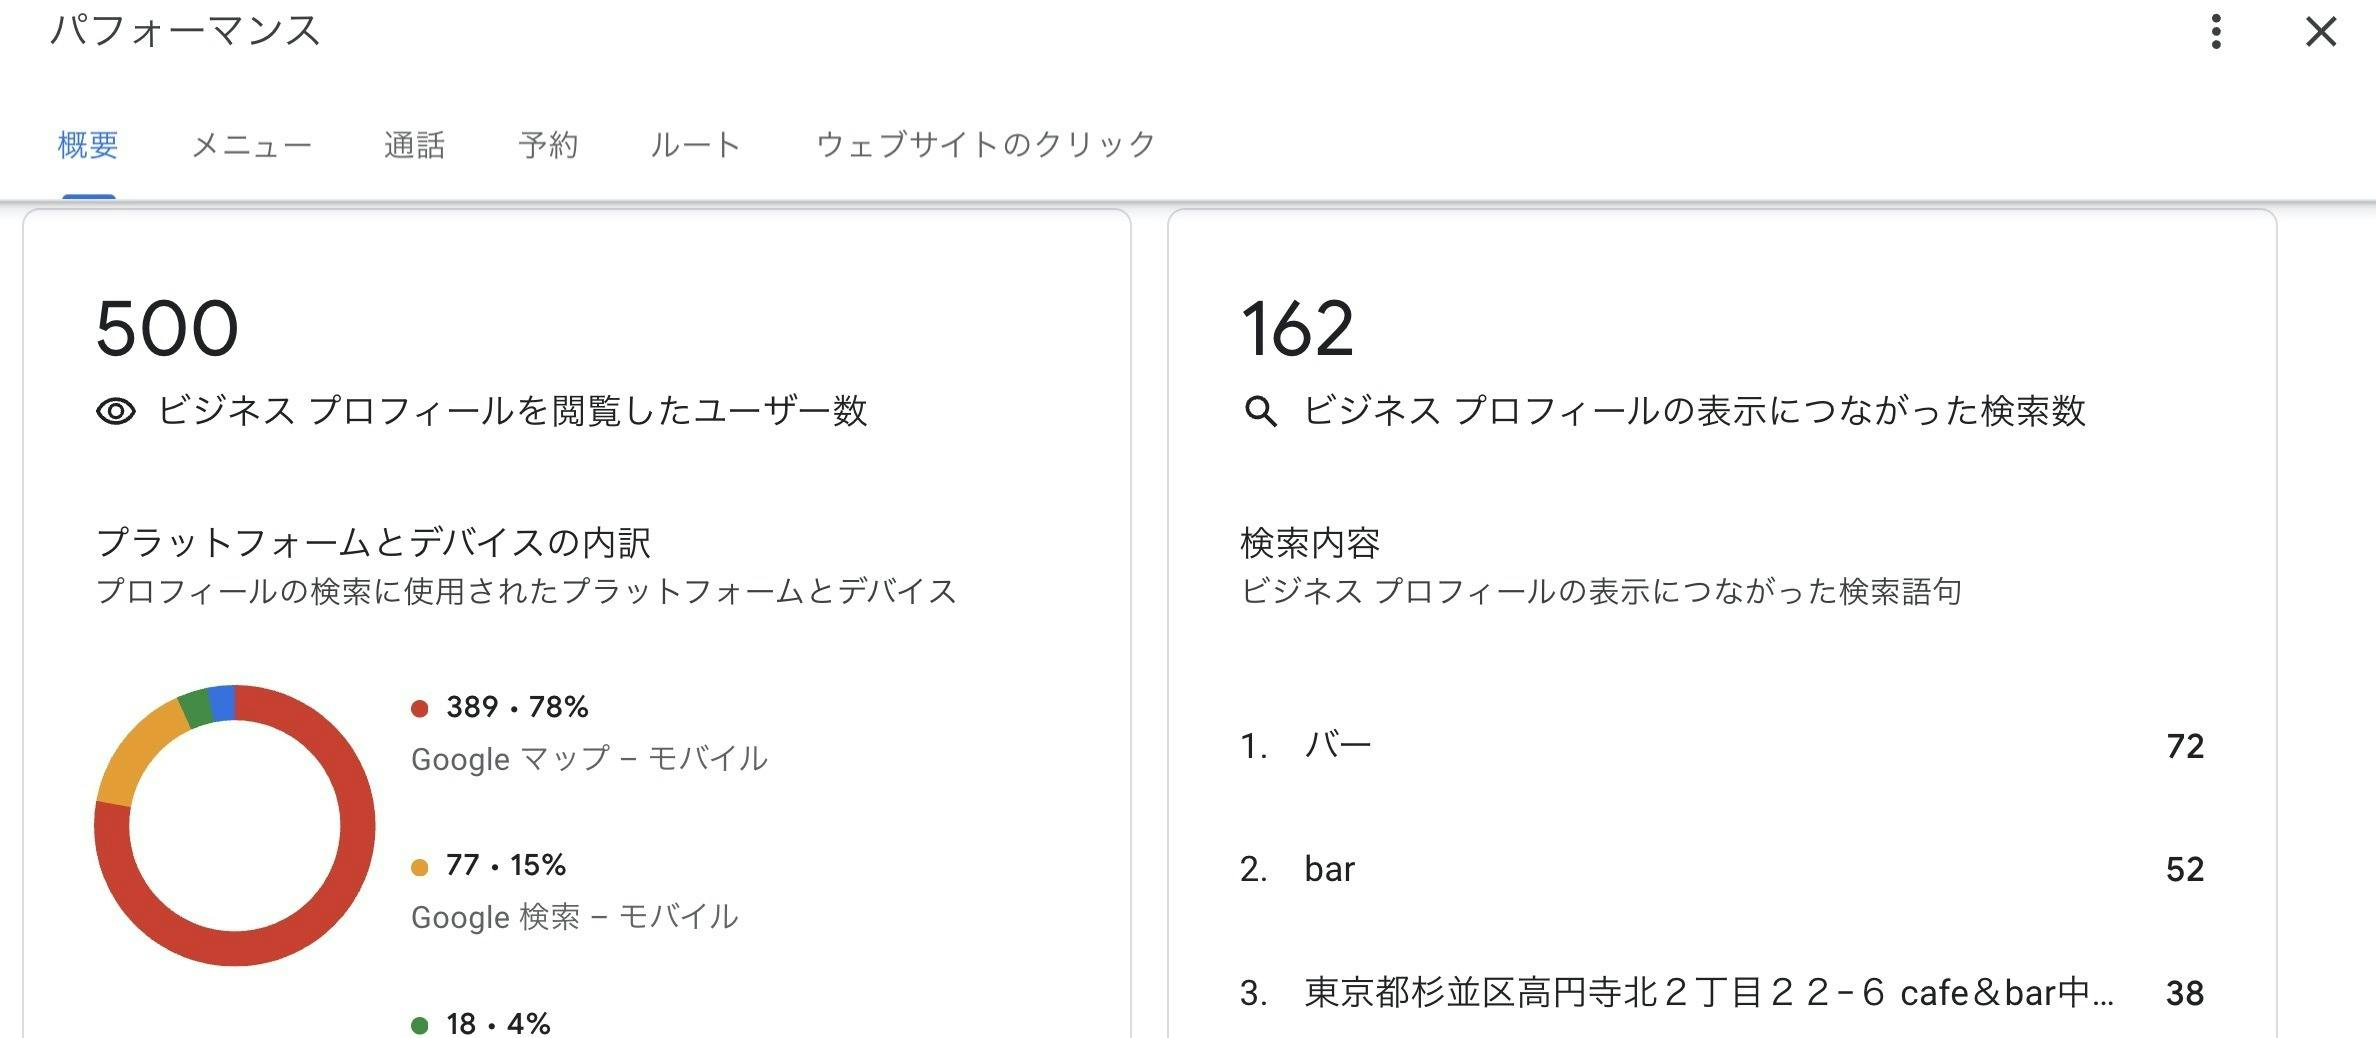Image resolution: width=2376 pixels, height=1038 pixels.
Task: Click the magnifier icon beside search count
Action: tap(1260, 411)
